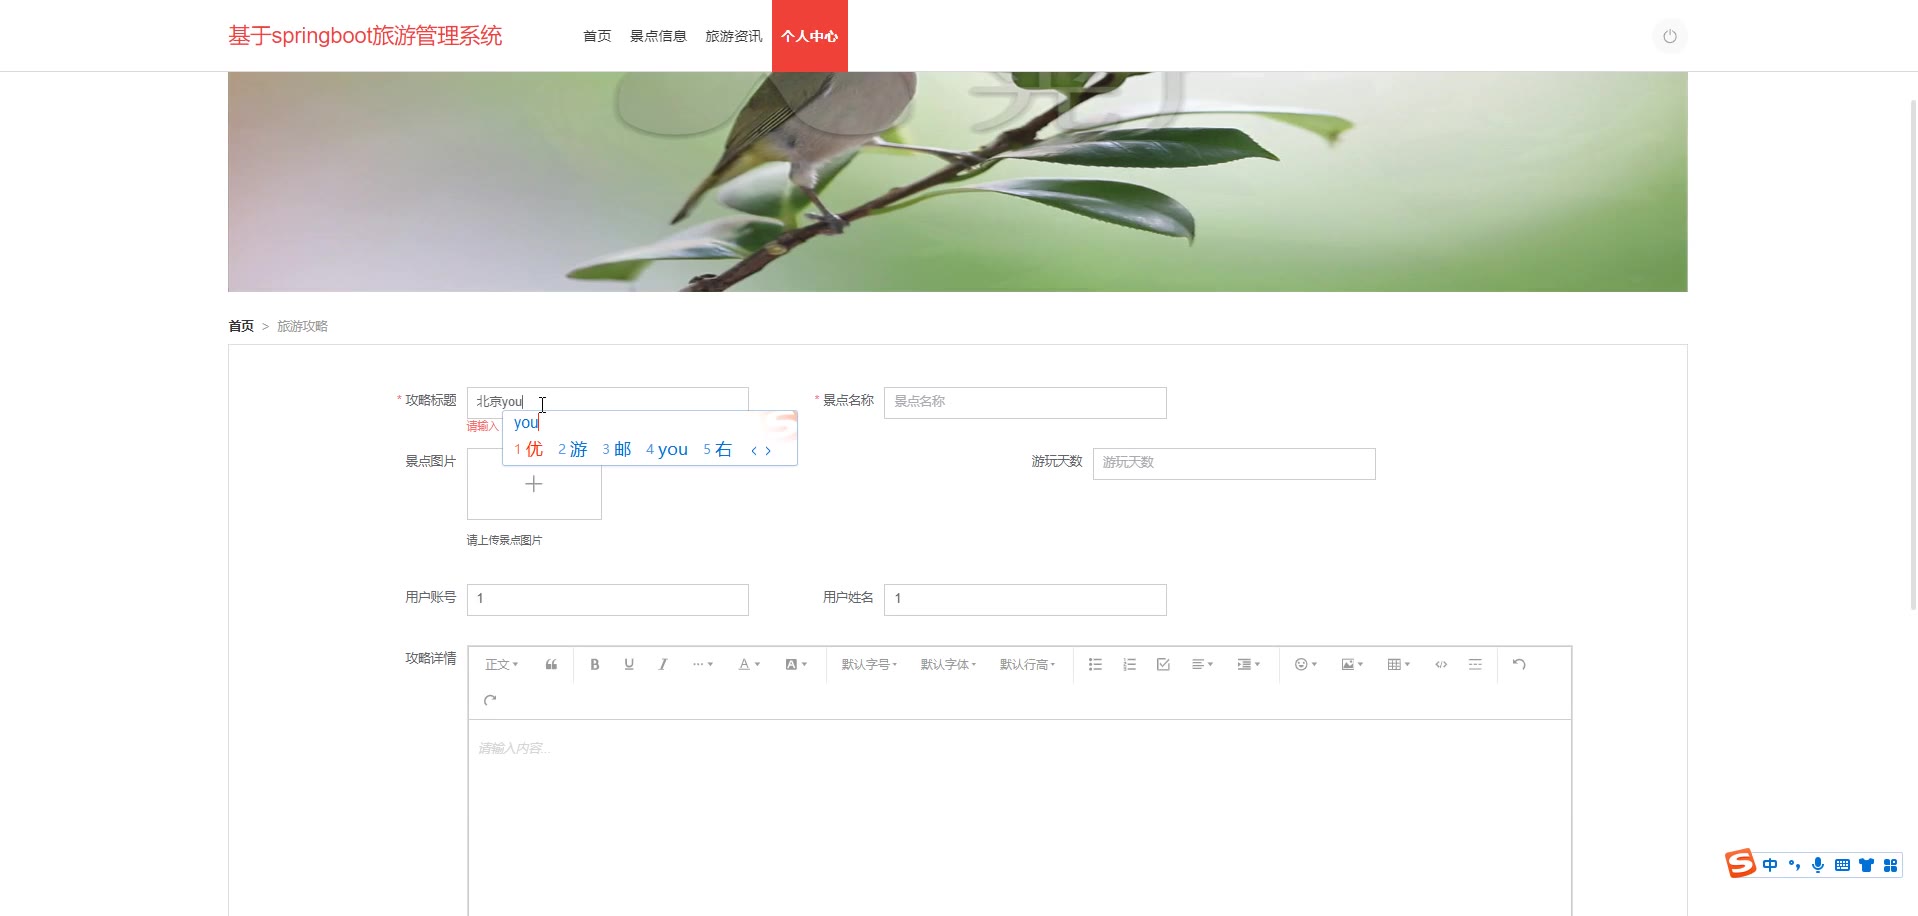
Task: Toggle Chinese/English mode 中 on IME bar
Action: click(x=1770, y=865)
